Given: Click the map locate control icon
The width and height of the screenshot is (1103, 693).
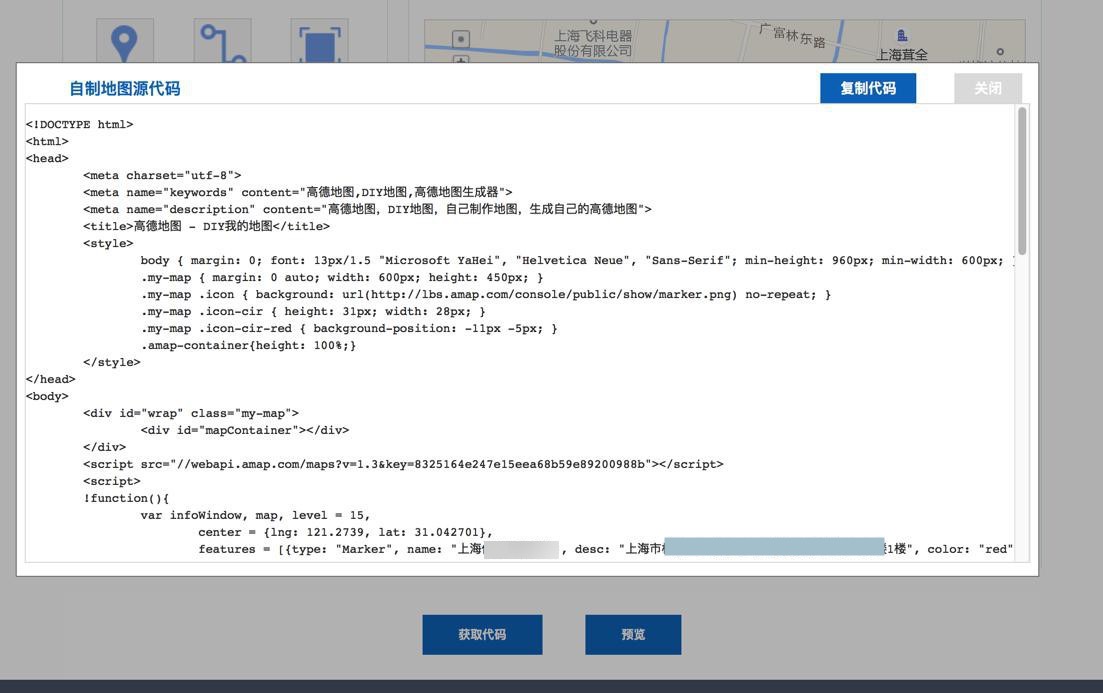Looking at the screenshot, I should click(461, 39).
